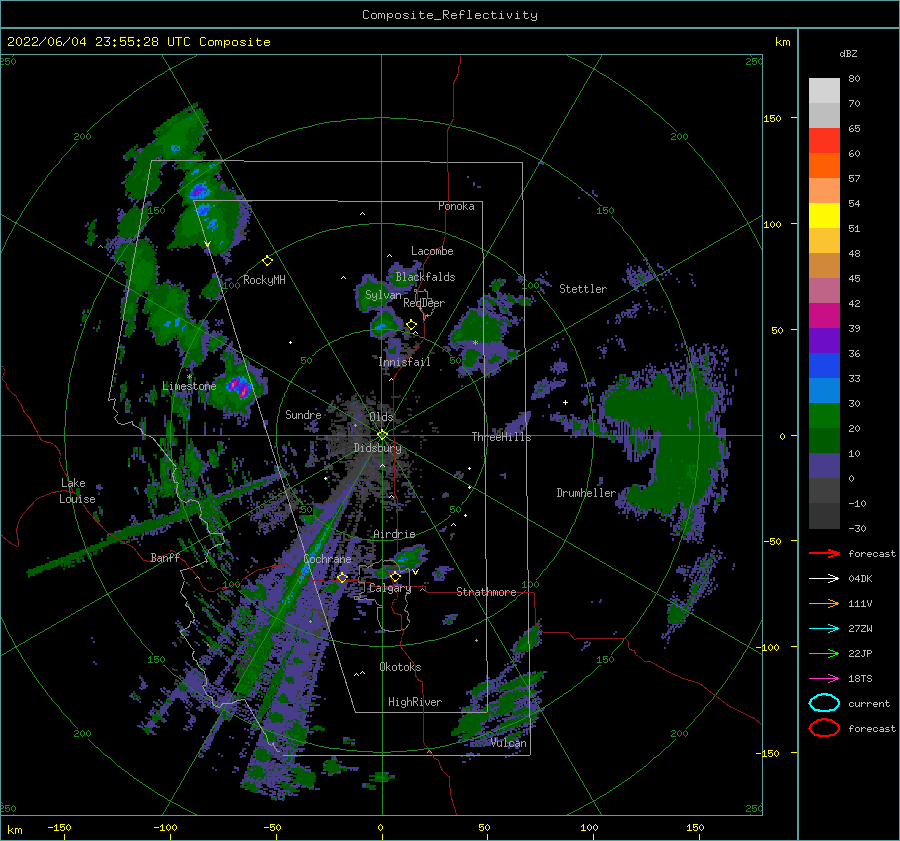Click the Okotoks label

point(400,667)
